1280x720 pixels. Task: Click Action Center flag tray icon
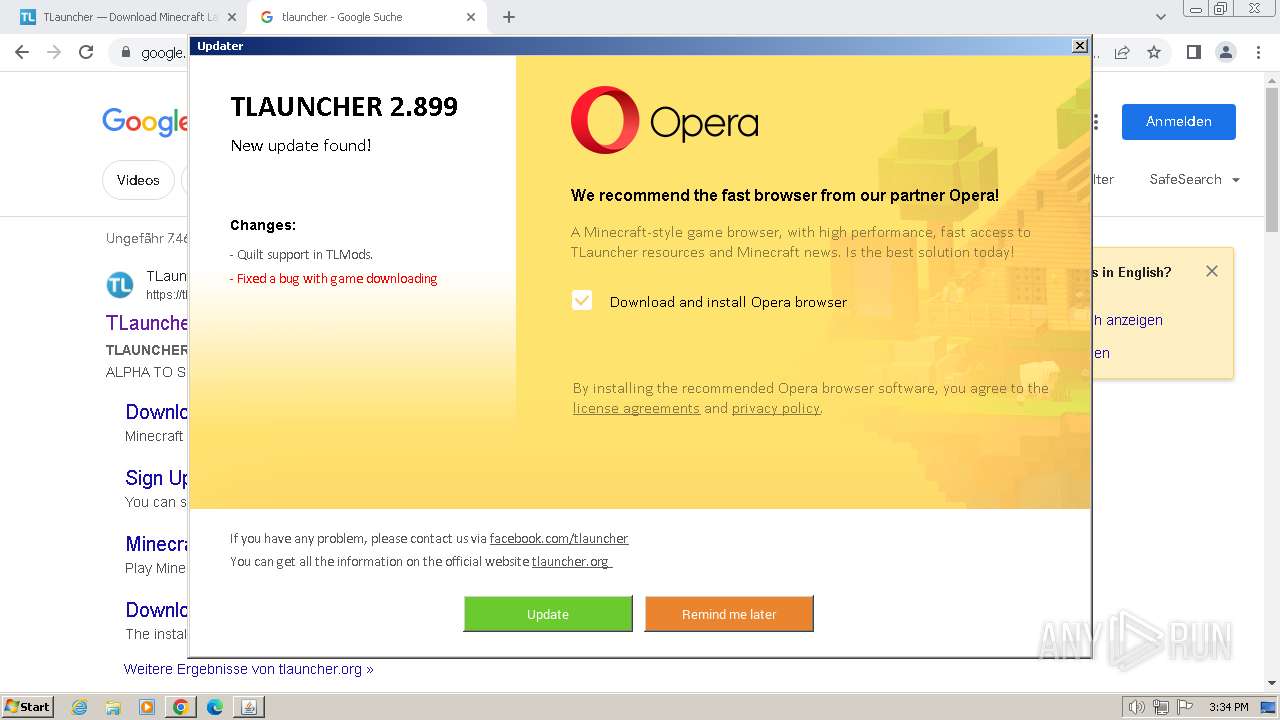click(1183, 707)
